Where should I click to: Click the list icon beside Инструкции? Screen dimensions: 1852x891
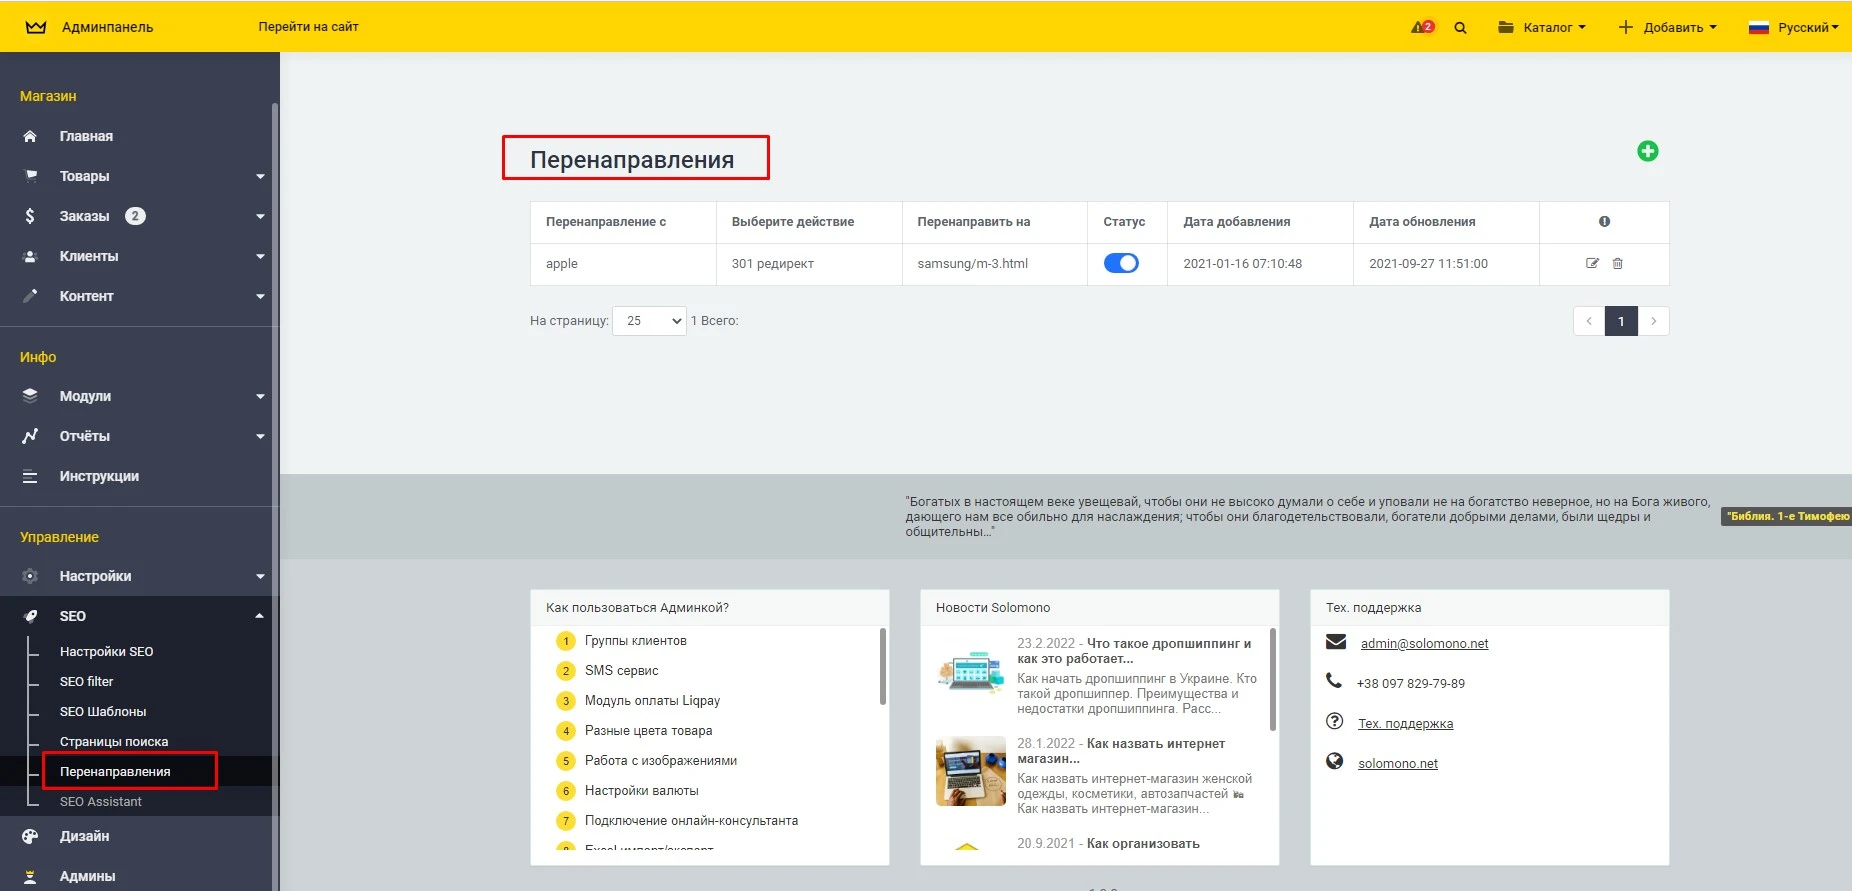30,476
